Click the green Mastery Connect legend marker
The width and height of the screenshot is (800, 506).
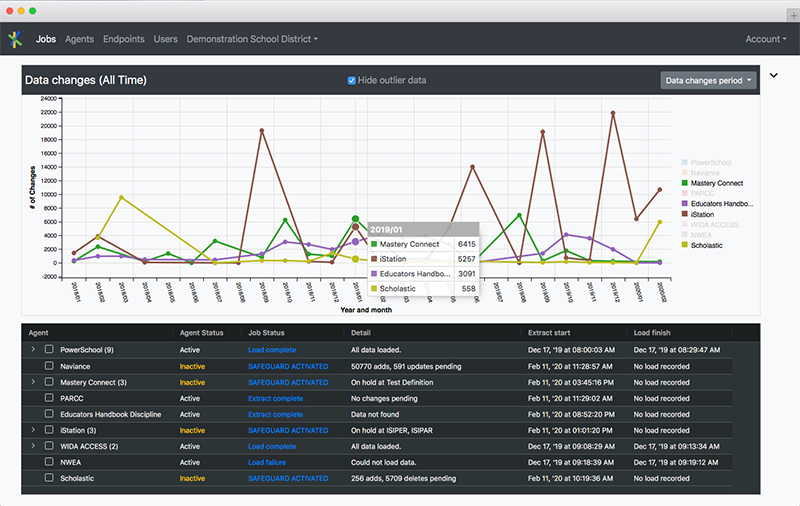pyautogui.click(x=683, y=183)
